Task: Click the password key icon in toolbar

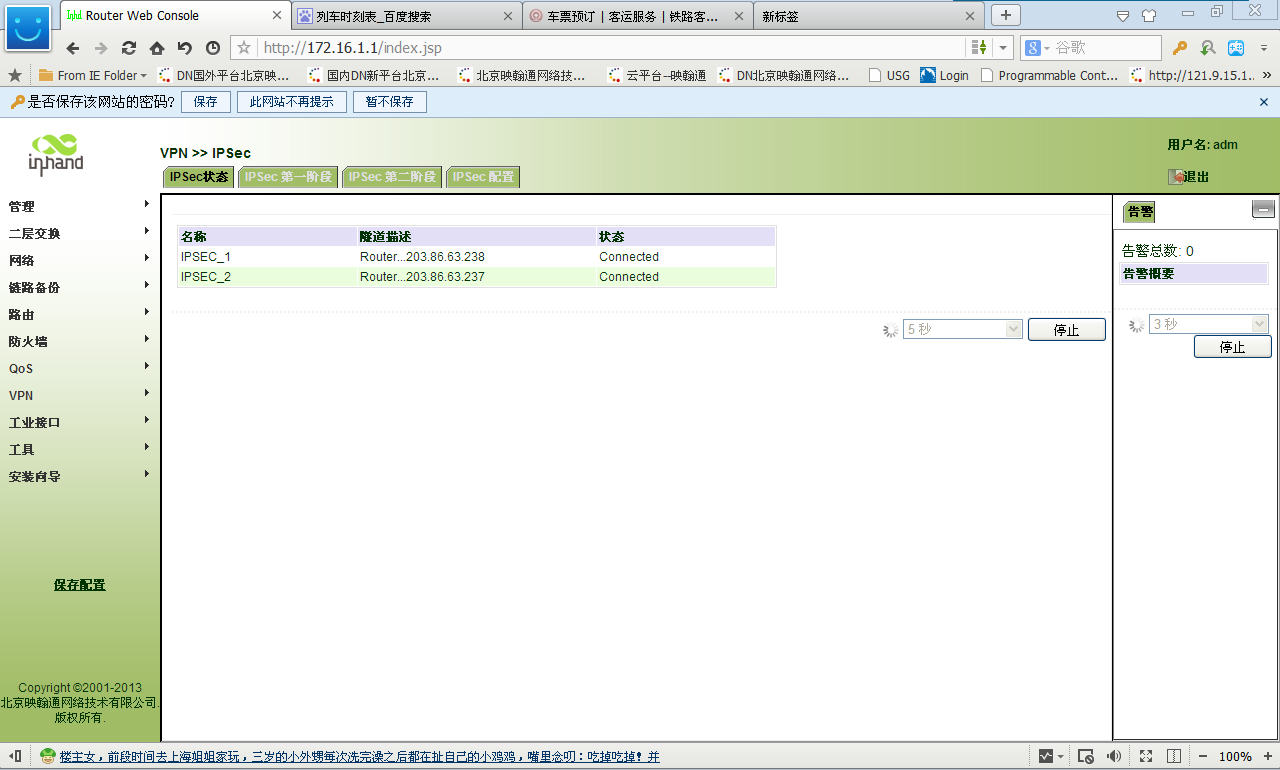Action: click(1180, 48)
